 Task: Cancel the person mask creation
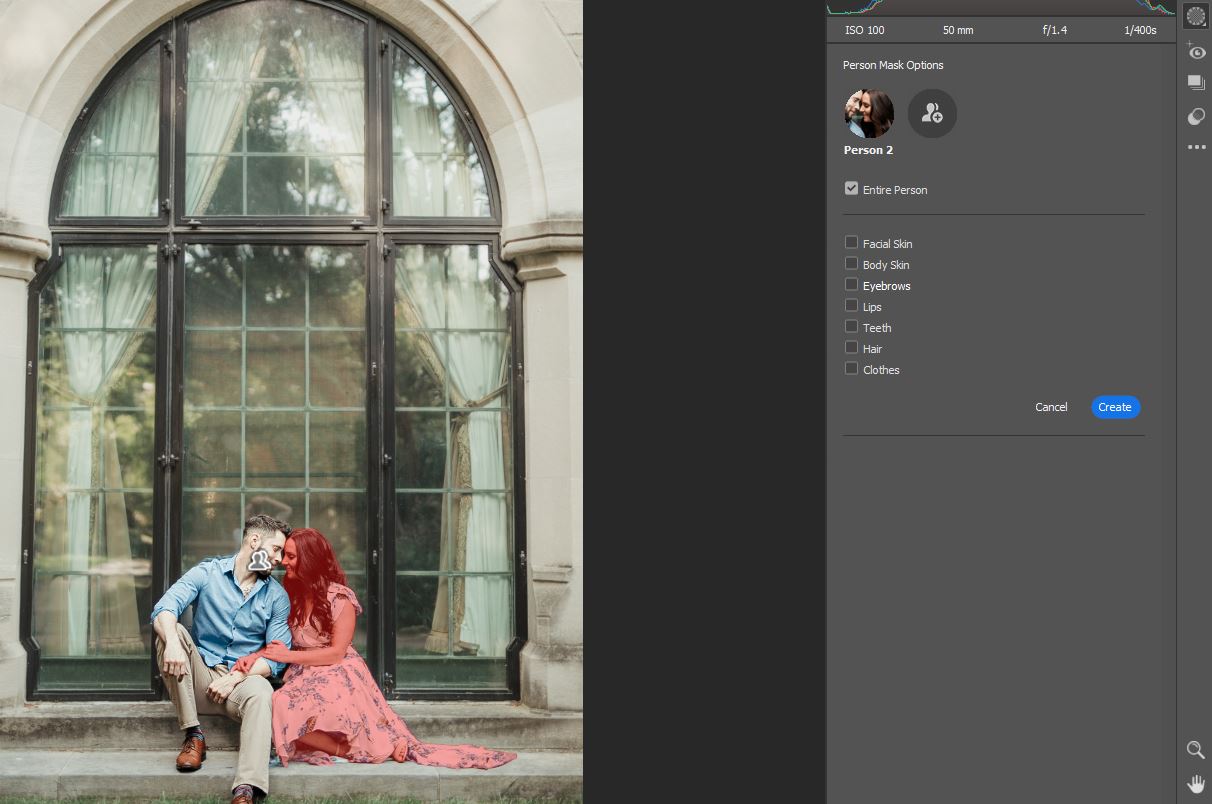coord(1051,407)
